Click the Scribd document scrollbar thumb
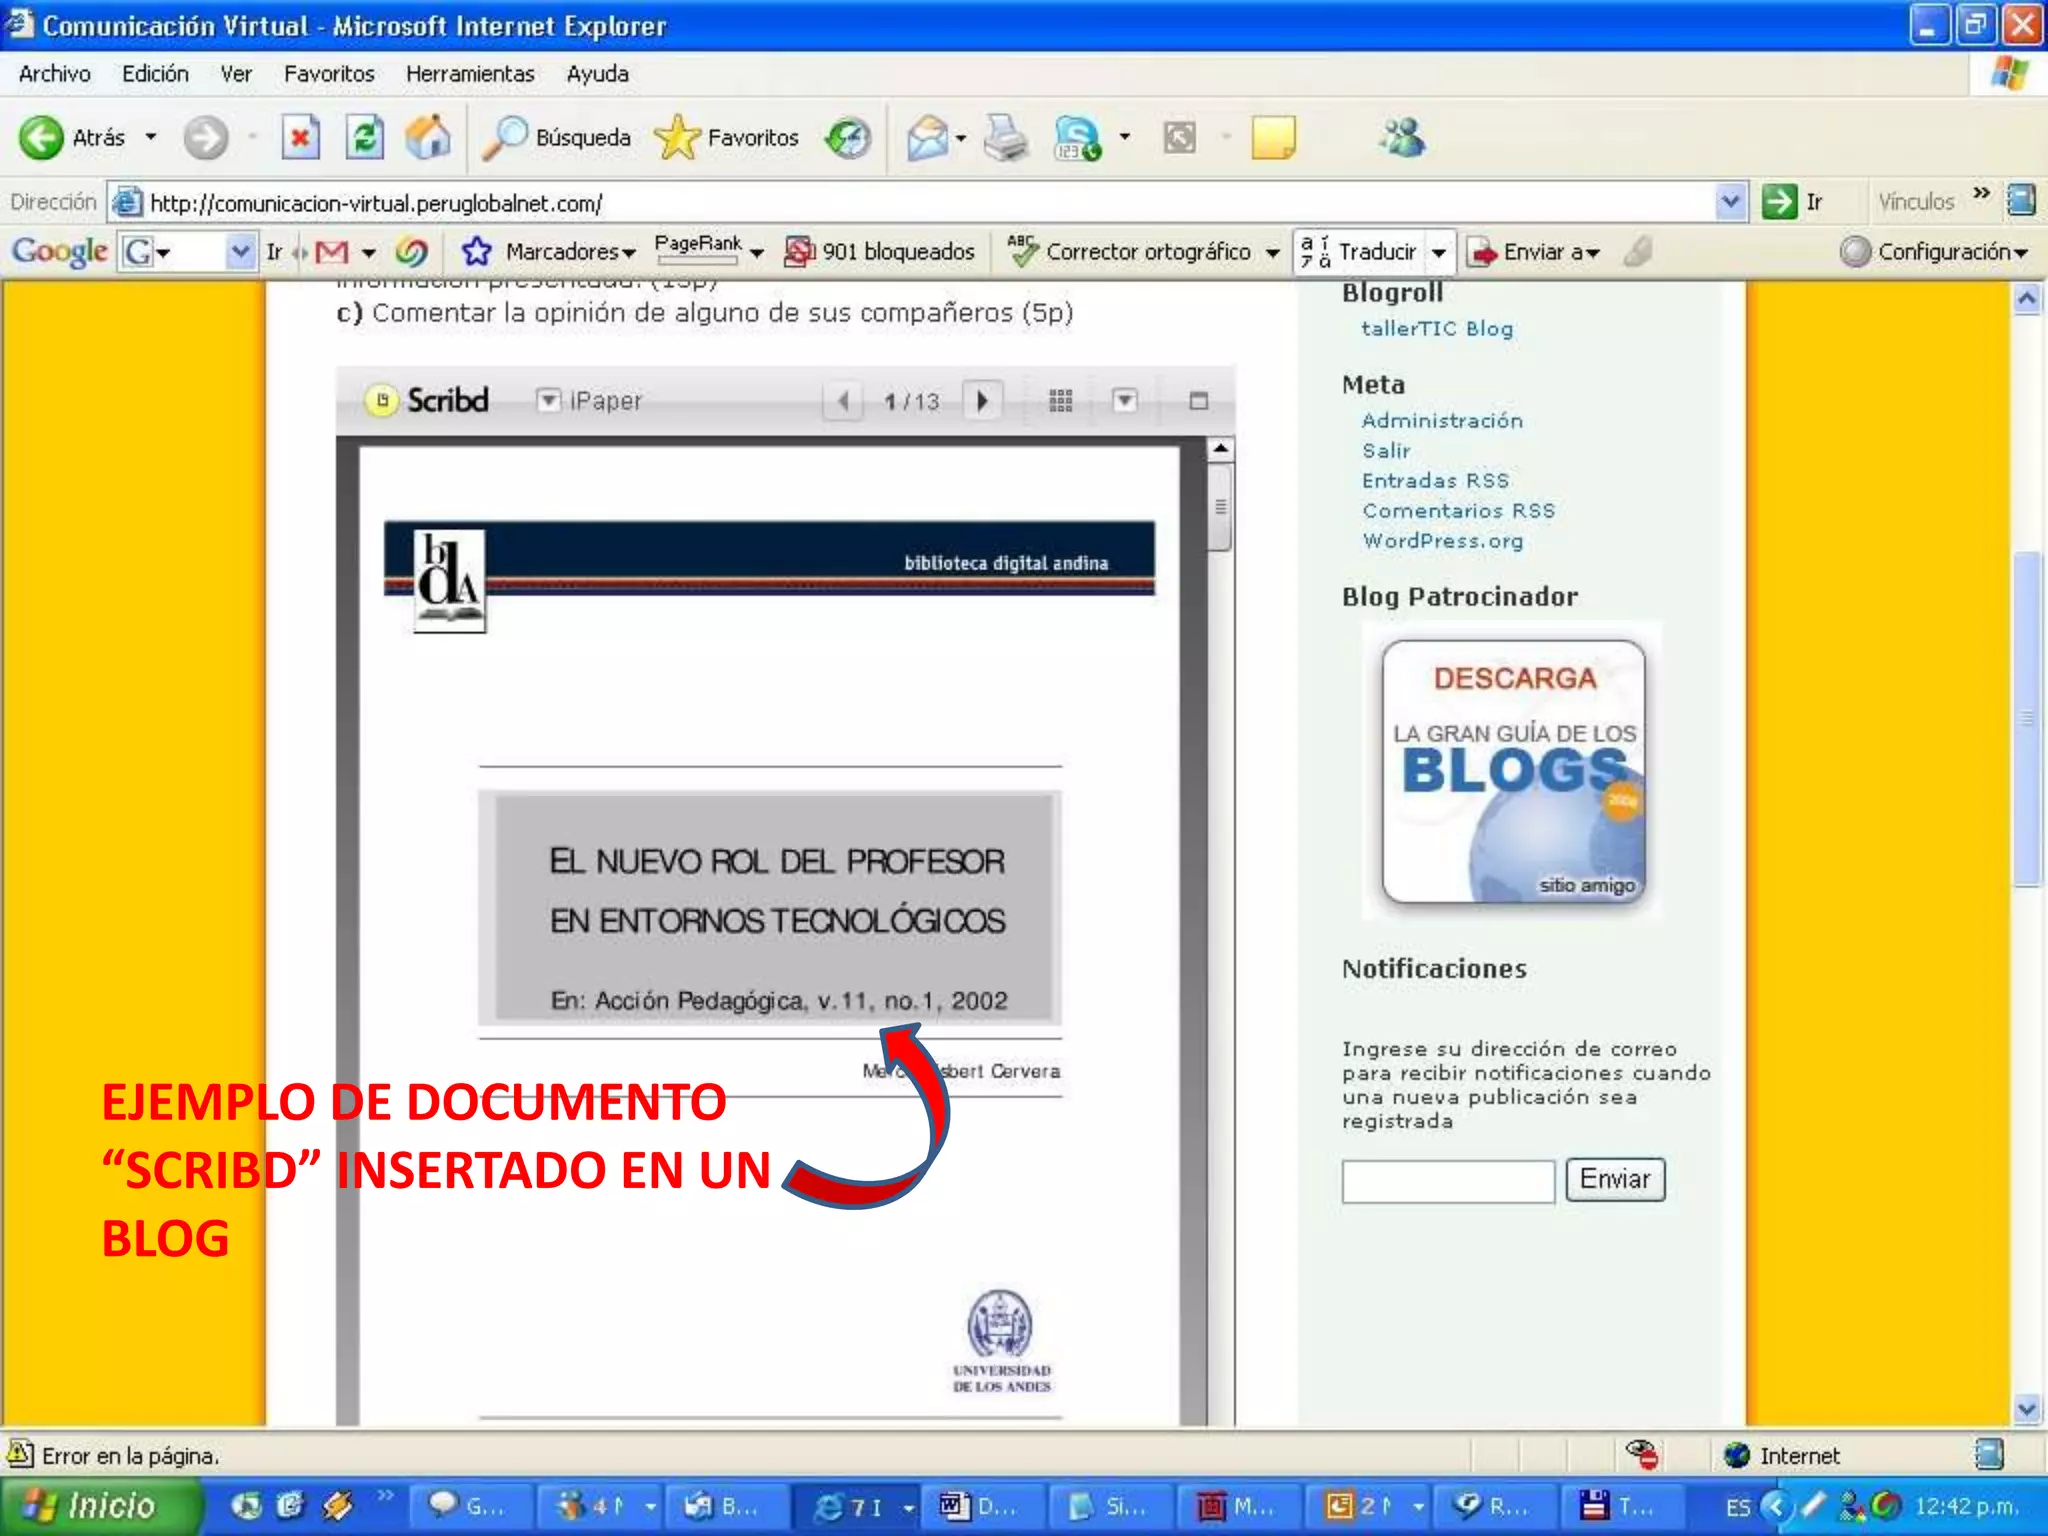2048x1536 pixels. (1220, 507)
